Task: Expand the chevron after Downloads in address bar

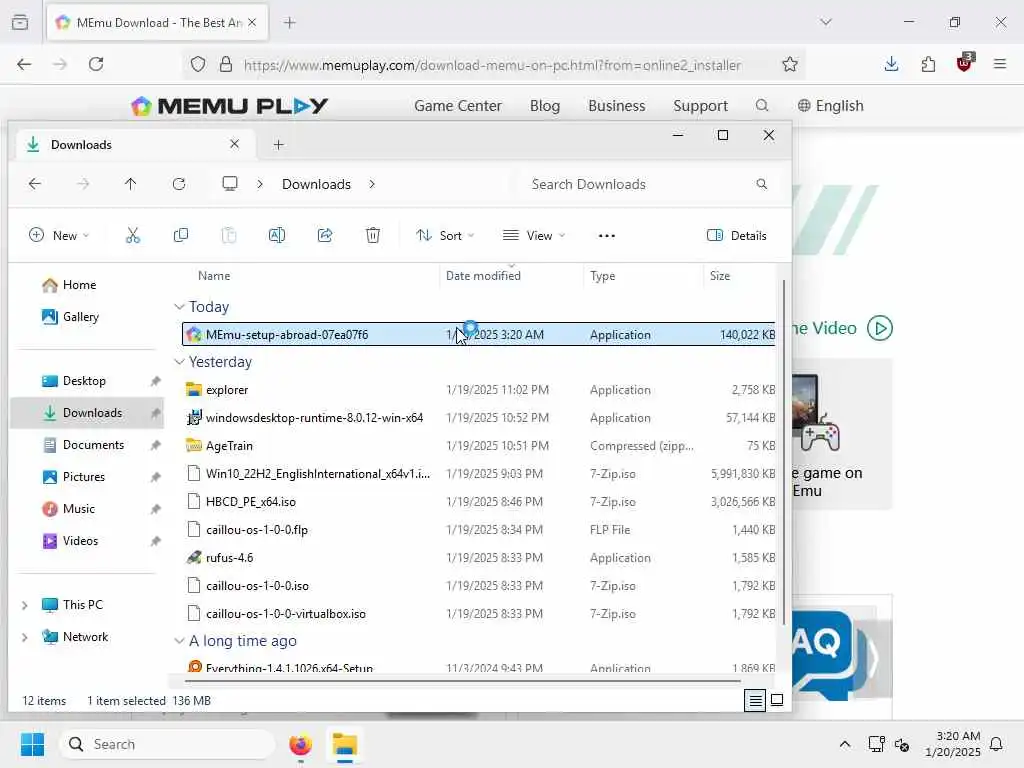Action: [x=372, y=184]
